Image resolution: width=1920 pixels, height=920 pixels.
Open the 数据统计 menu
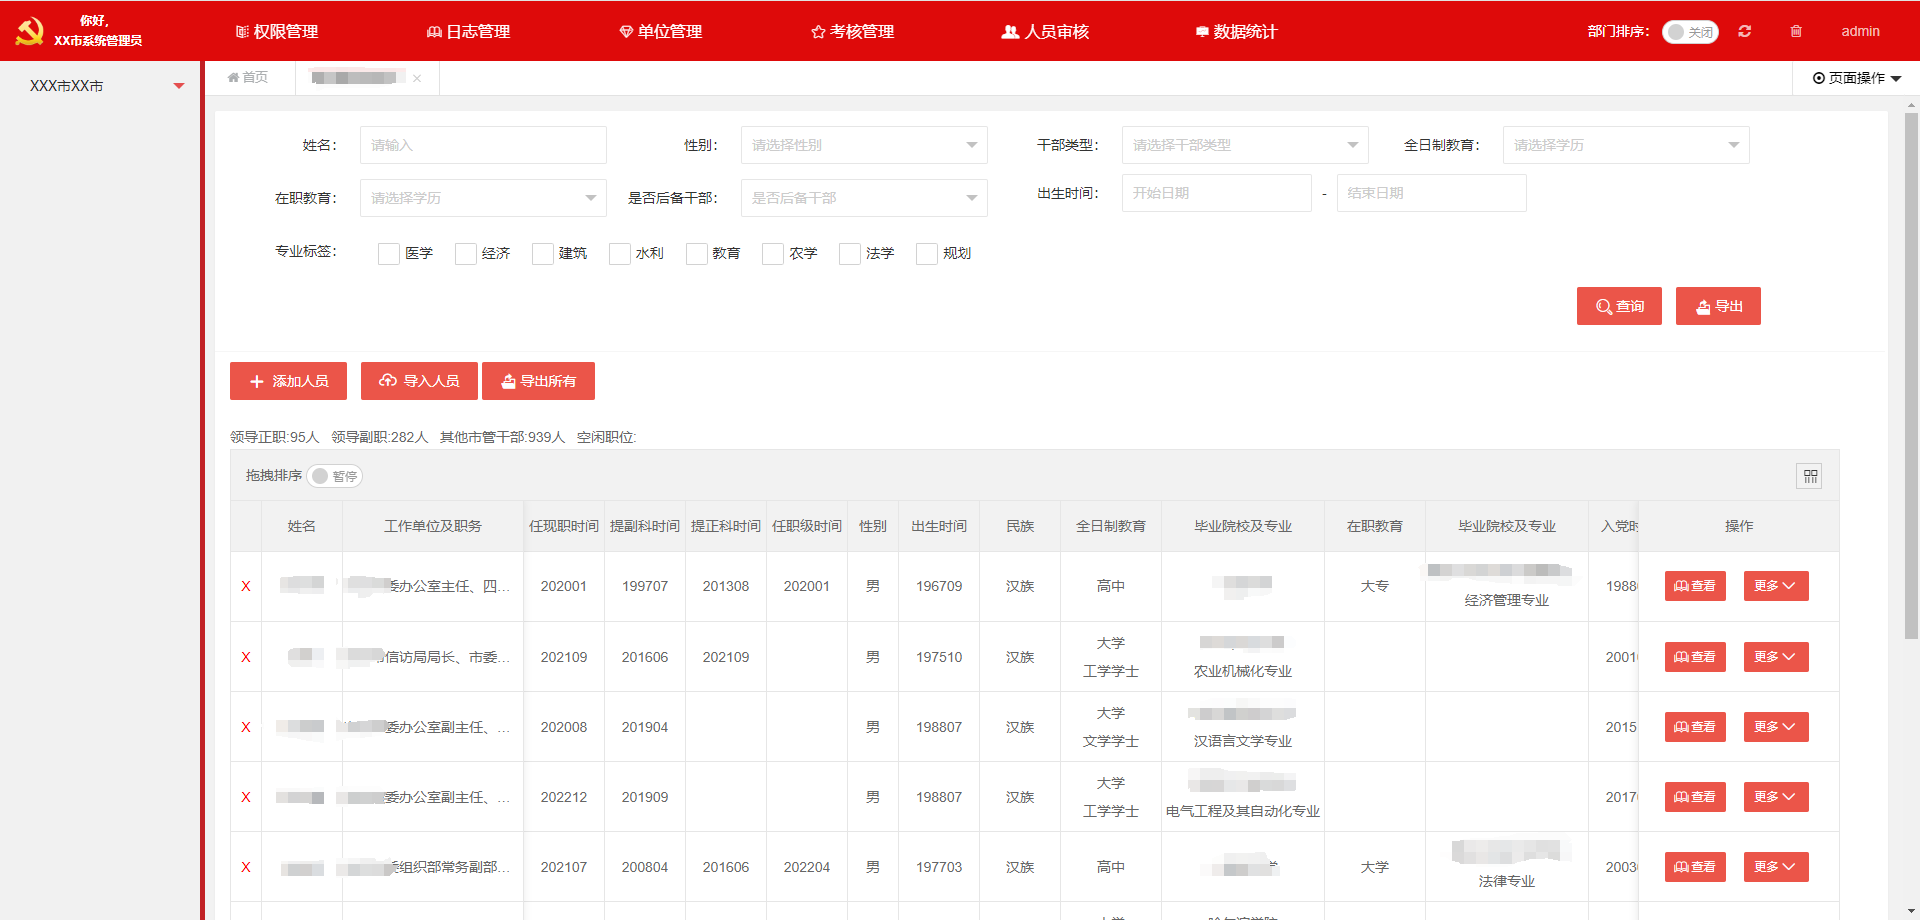tap(1236, 32)
